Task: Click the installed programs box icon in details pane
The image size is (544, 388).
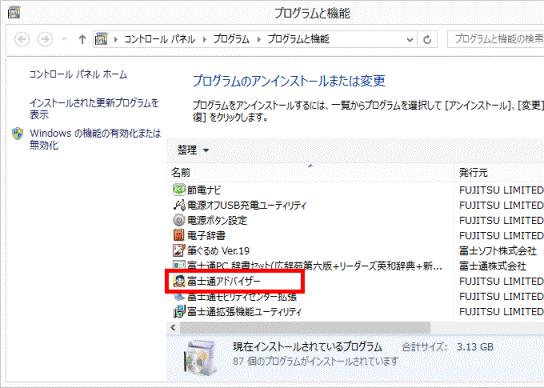Action: click(201, 357)
